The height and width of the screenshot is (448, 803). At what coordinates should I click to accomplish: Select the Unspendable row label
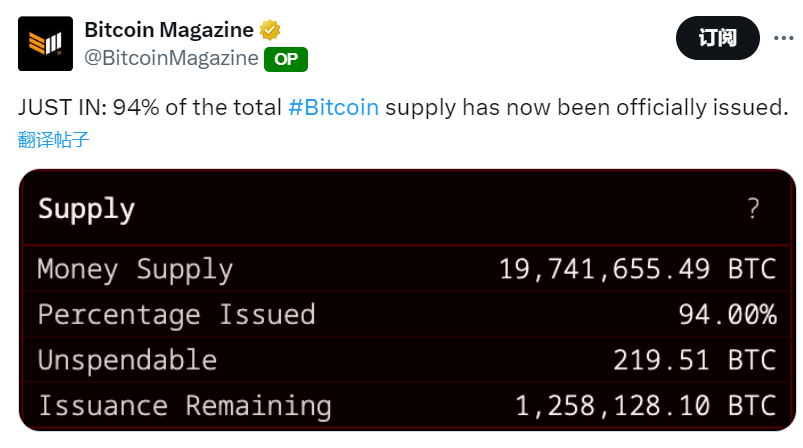coord(127,360)
